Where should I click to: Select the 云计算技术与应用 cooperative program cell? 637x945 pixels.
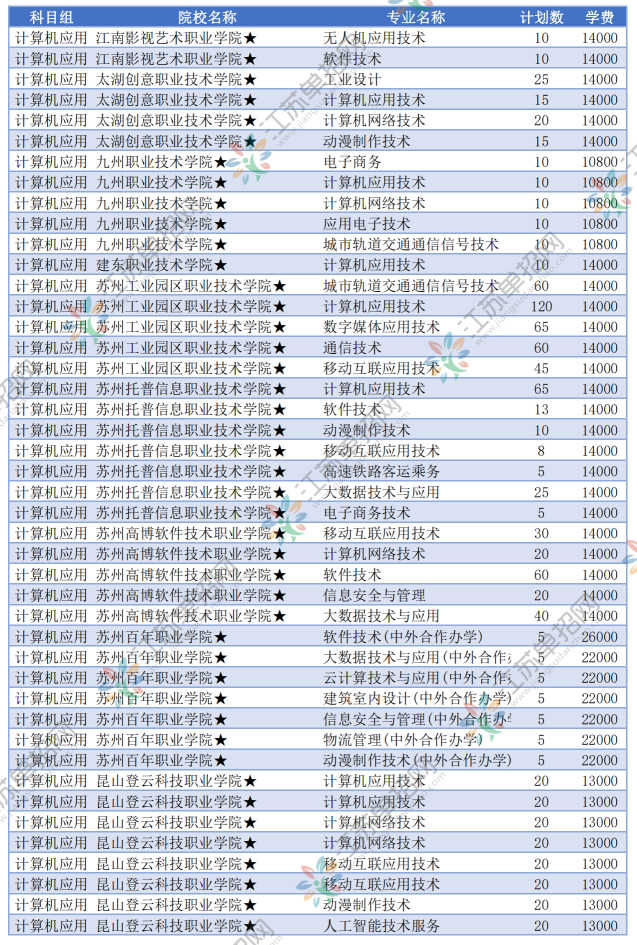418,678
